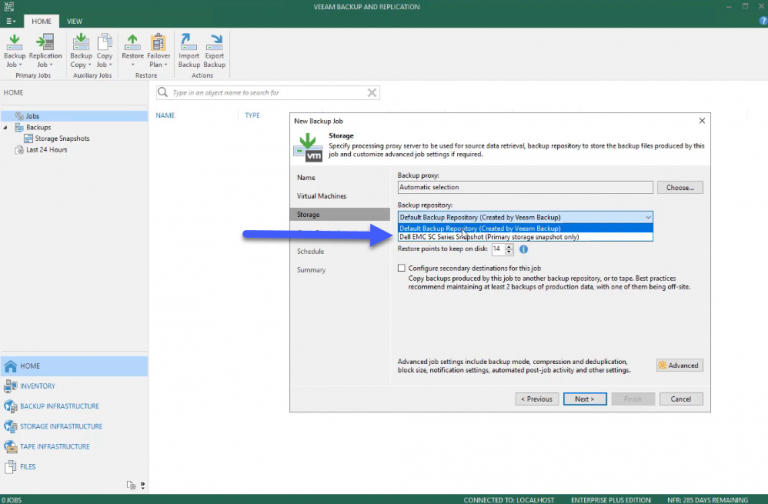
Task: Go to the Storage wizard step
Action: coord(339,215)
